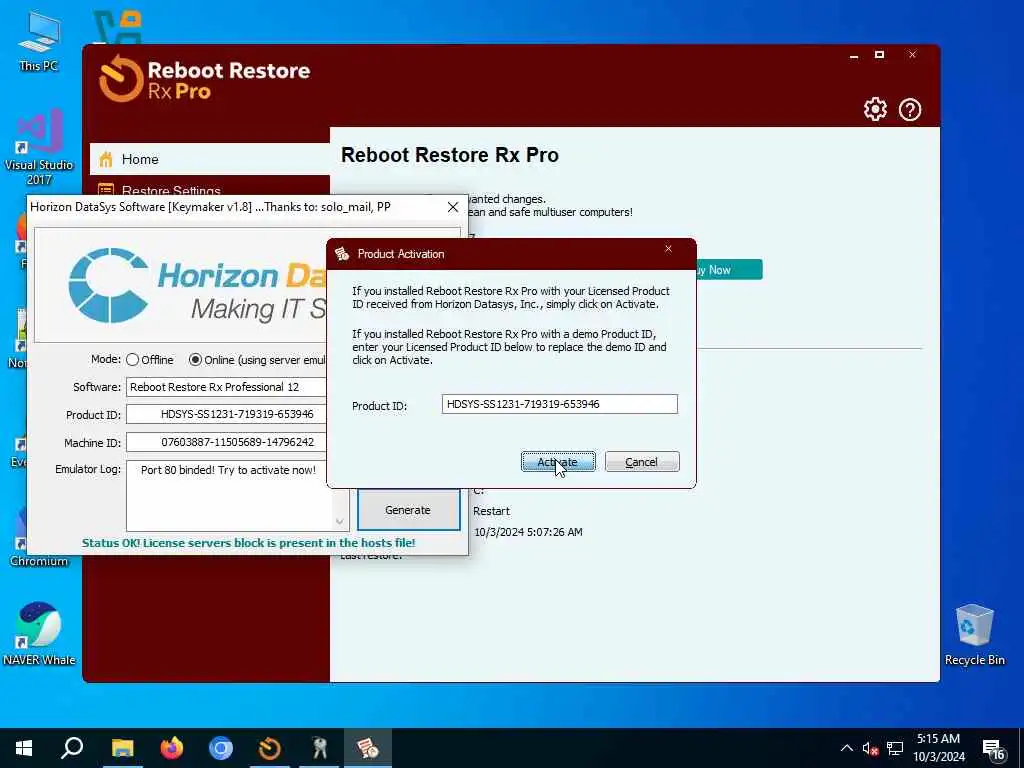
Task: Select the Chromium desktop shortcut
Action: coord(38,539)
